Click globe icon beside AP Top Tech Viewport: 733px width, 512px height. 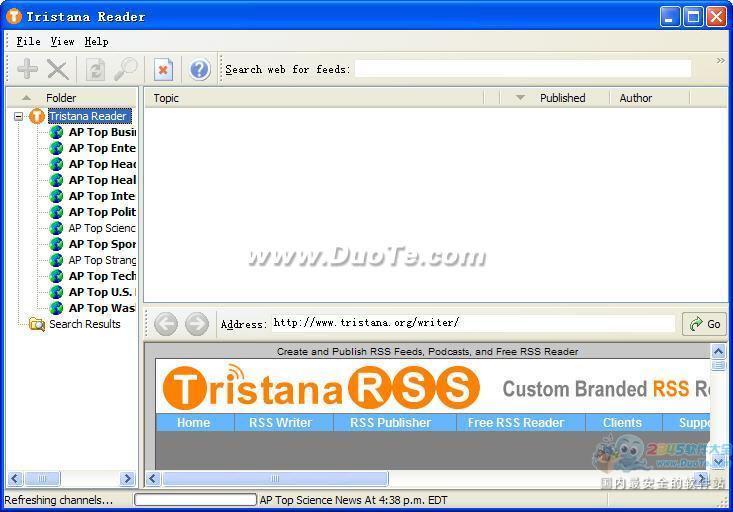pos(56,276)
